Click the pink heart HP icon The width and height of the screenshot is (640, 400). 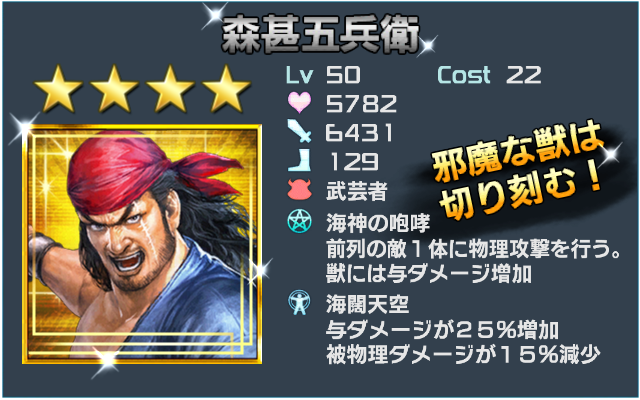[x=299, y=102]
